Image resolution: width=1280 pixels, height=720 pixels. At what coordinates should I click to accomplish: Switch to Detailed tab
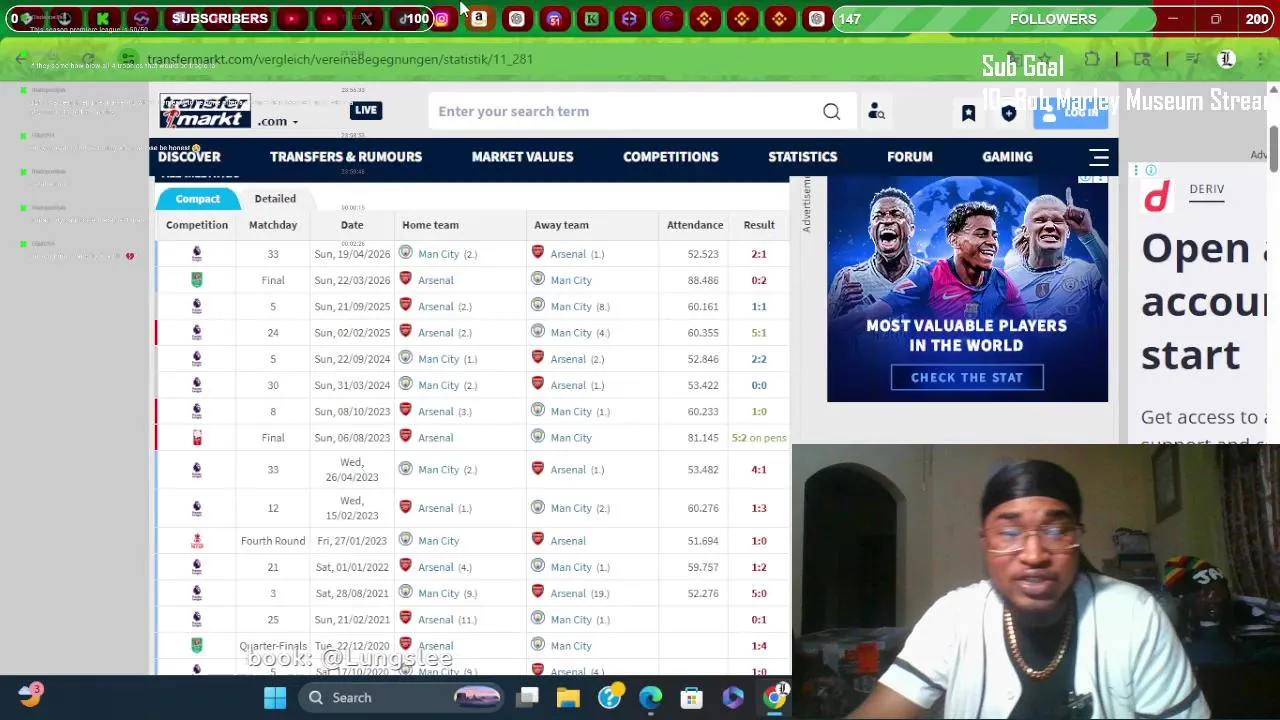(x=275, y=199)
